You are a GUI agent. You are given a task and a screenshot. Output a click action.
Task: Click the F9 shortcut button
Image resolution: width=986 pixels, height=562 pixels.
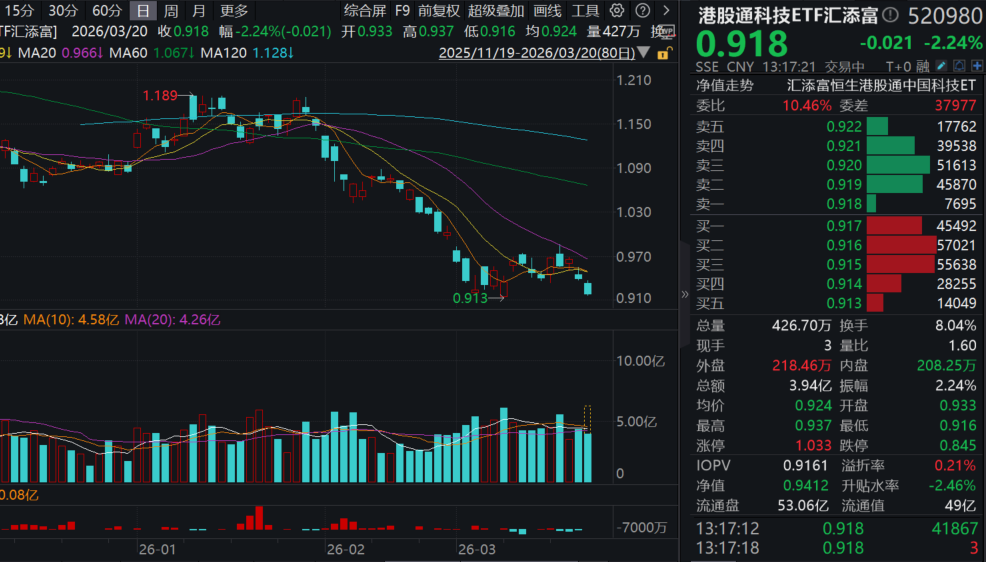click(402, 11)
